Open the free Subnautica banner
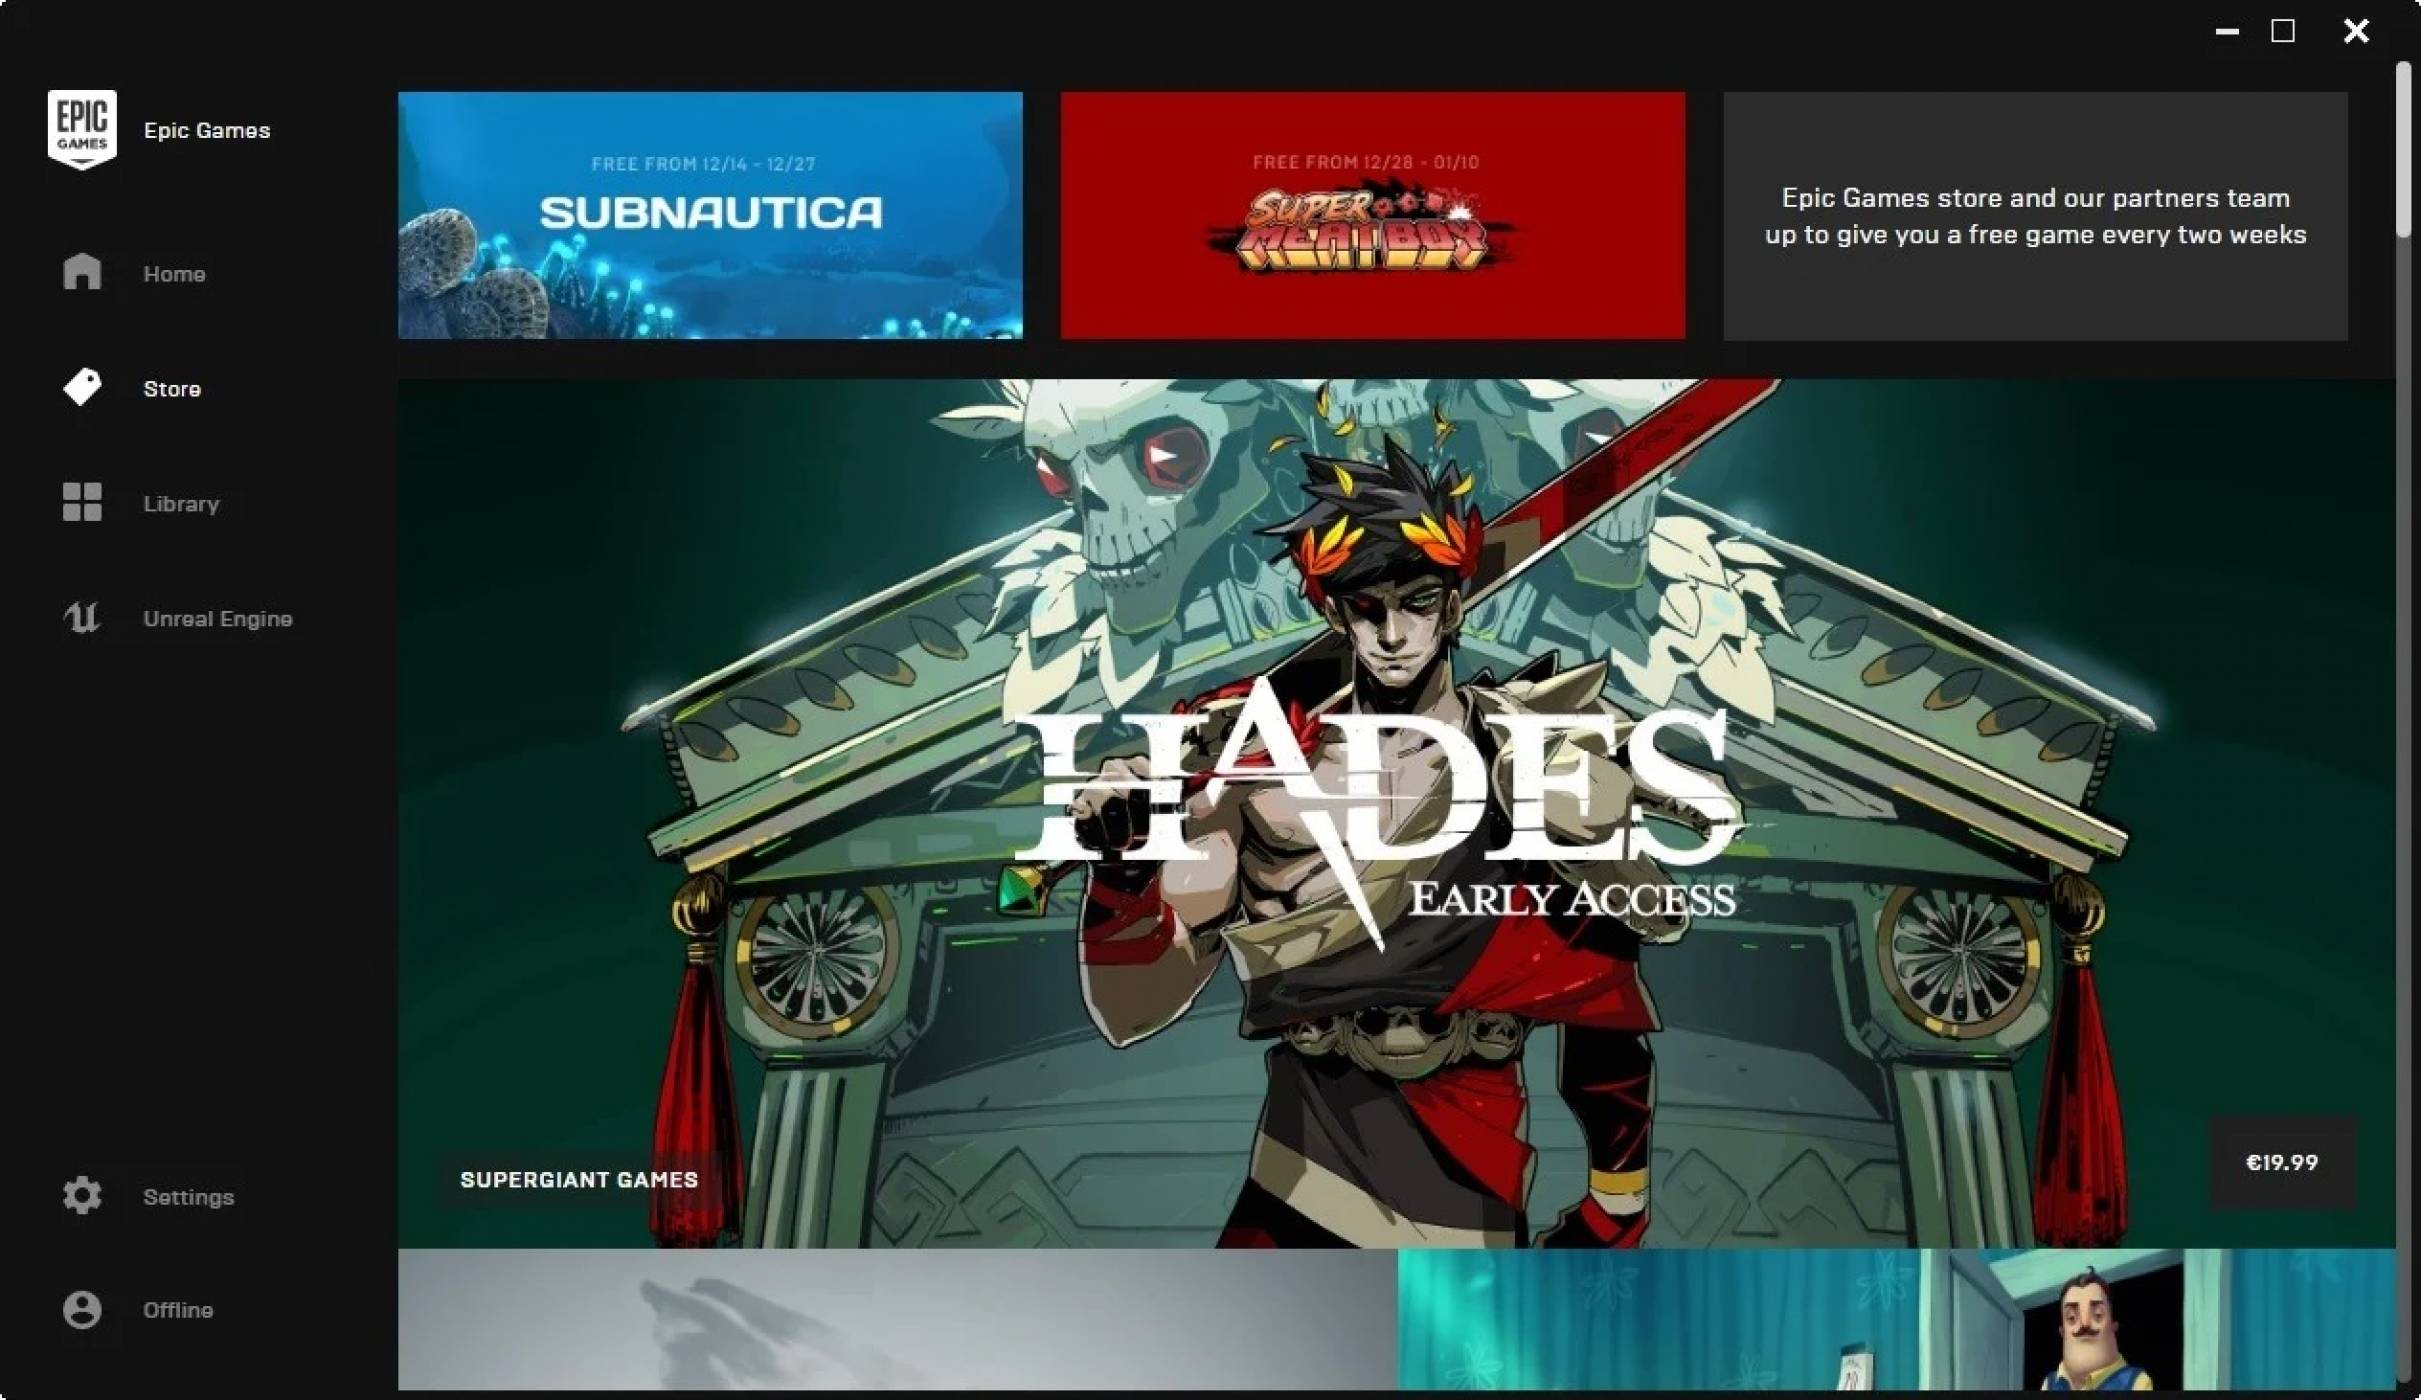This screenshot has width=2421, height=1400. [710, 215]
